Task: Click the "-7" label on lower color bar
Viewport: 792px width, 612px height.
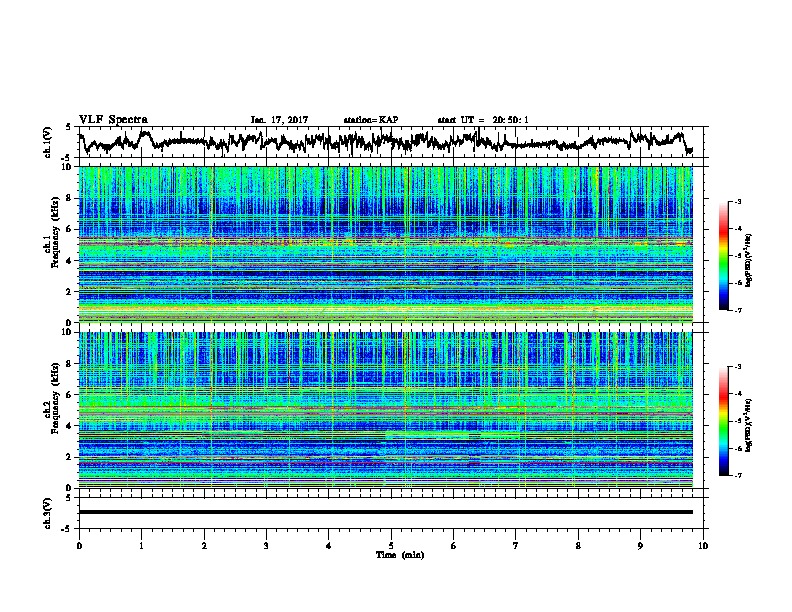Action: click(737, 475)
